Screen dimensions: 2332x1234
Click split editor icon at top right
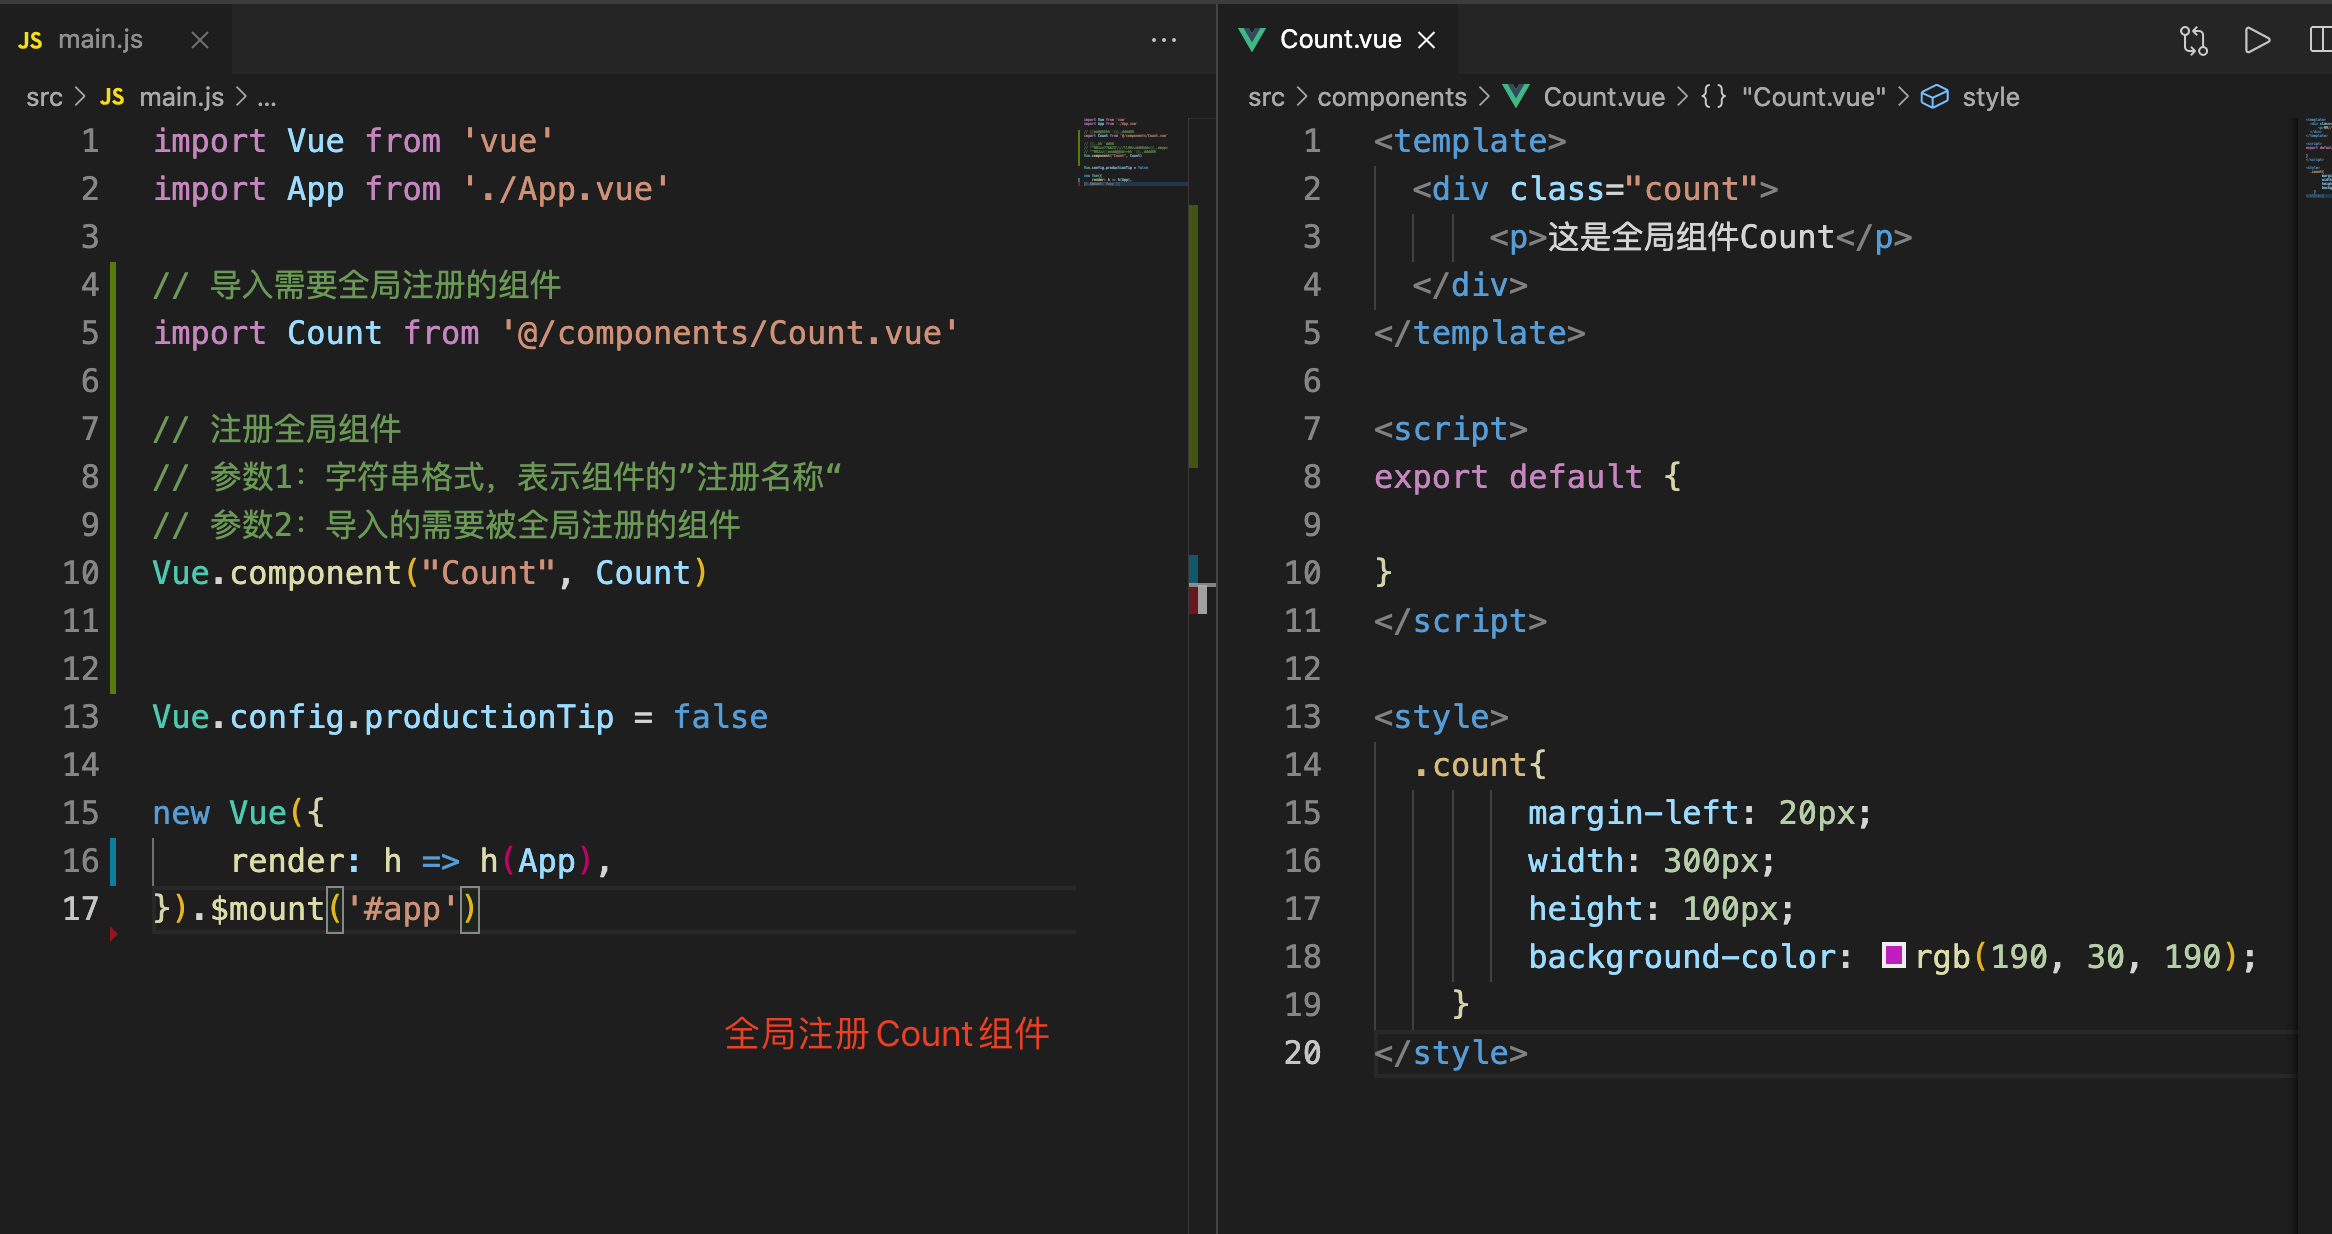2321,40
